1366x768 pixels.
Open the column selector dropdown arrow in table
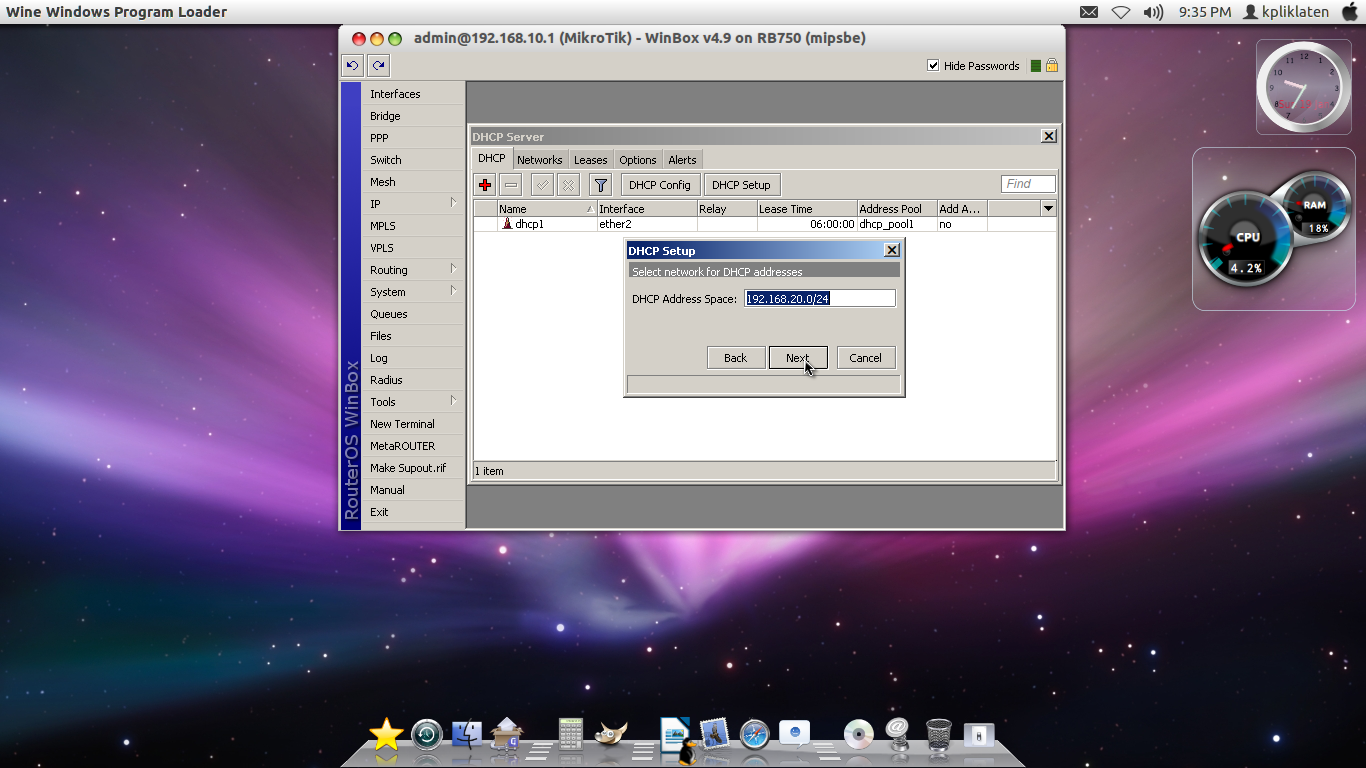[1048, 209]
